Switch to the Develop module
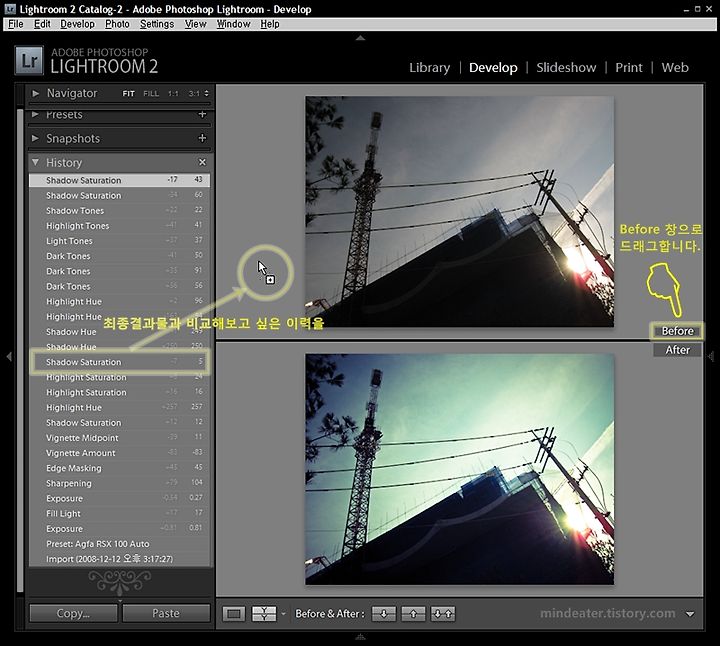Image resolution: width=720 pixels, height=646 pixels. point(493,67)
